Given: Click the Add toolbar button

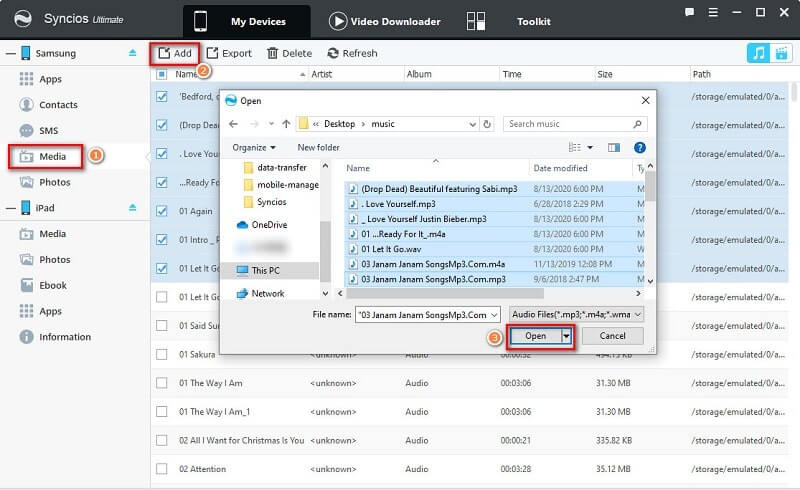Looking at the screenshot, I should tap(175, 53).
